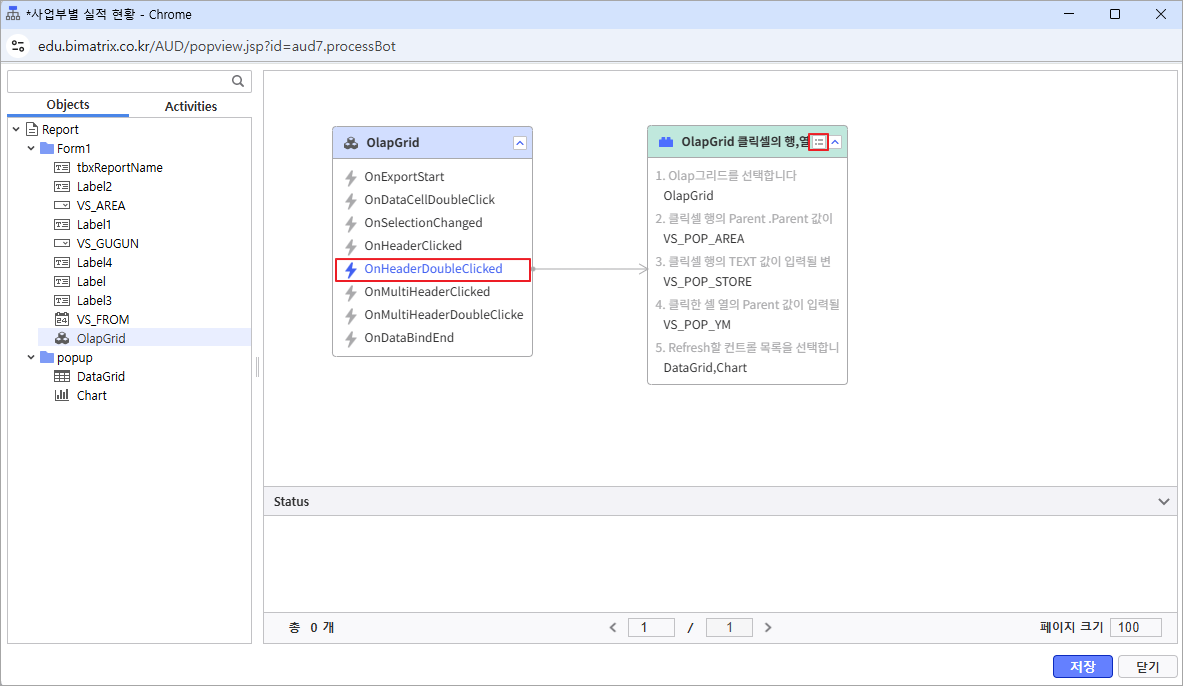Select the DataGrid table icon in tree
The height and width of the screenshot is (686, 1183).
click(62, 377)
